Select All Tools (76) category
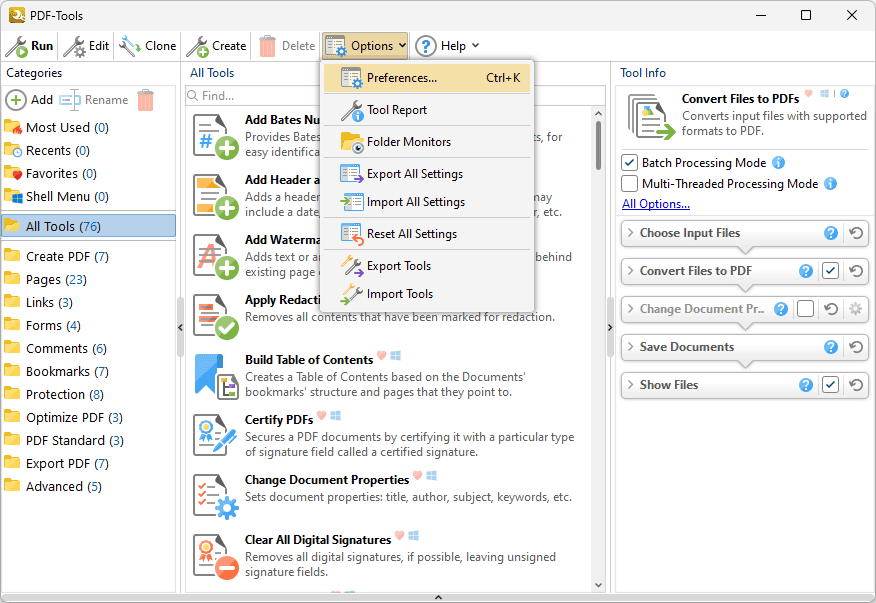The height and width of the screenshot is (603, 876). pyautogui.click(x=89, y=226)
